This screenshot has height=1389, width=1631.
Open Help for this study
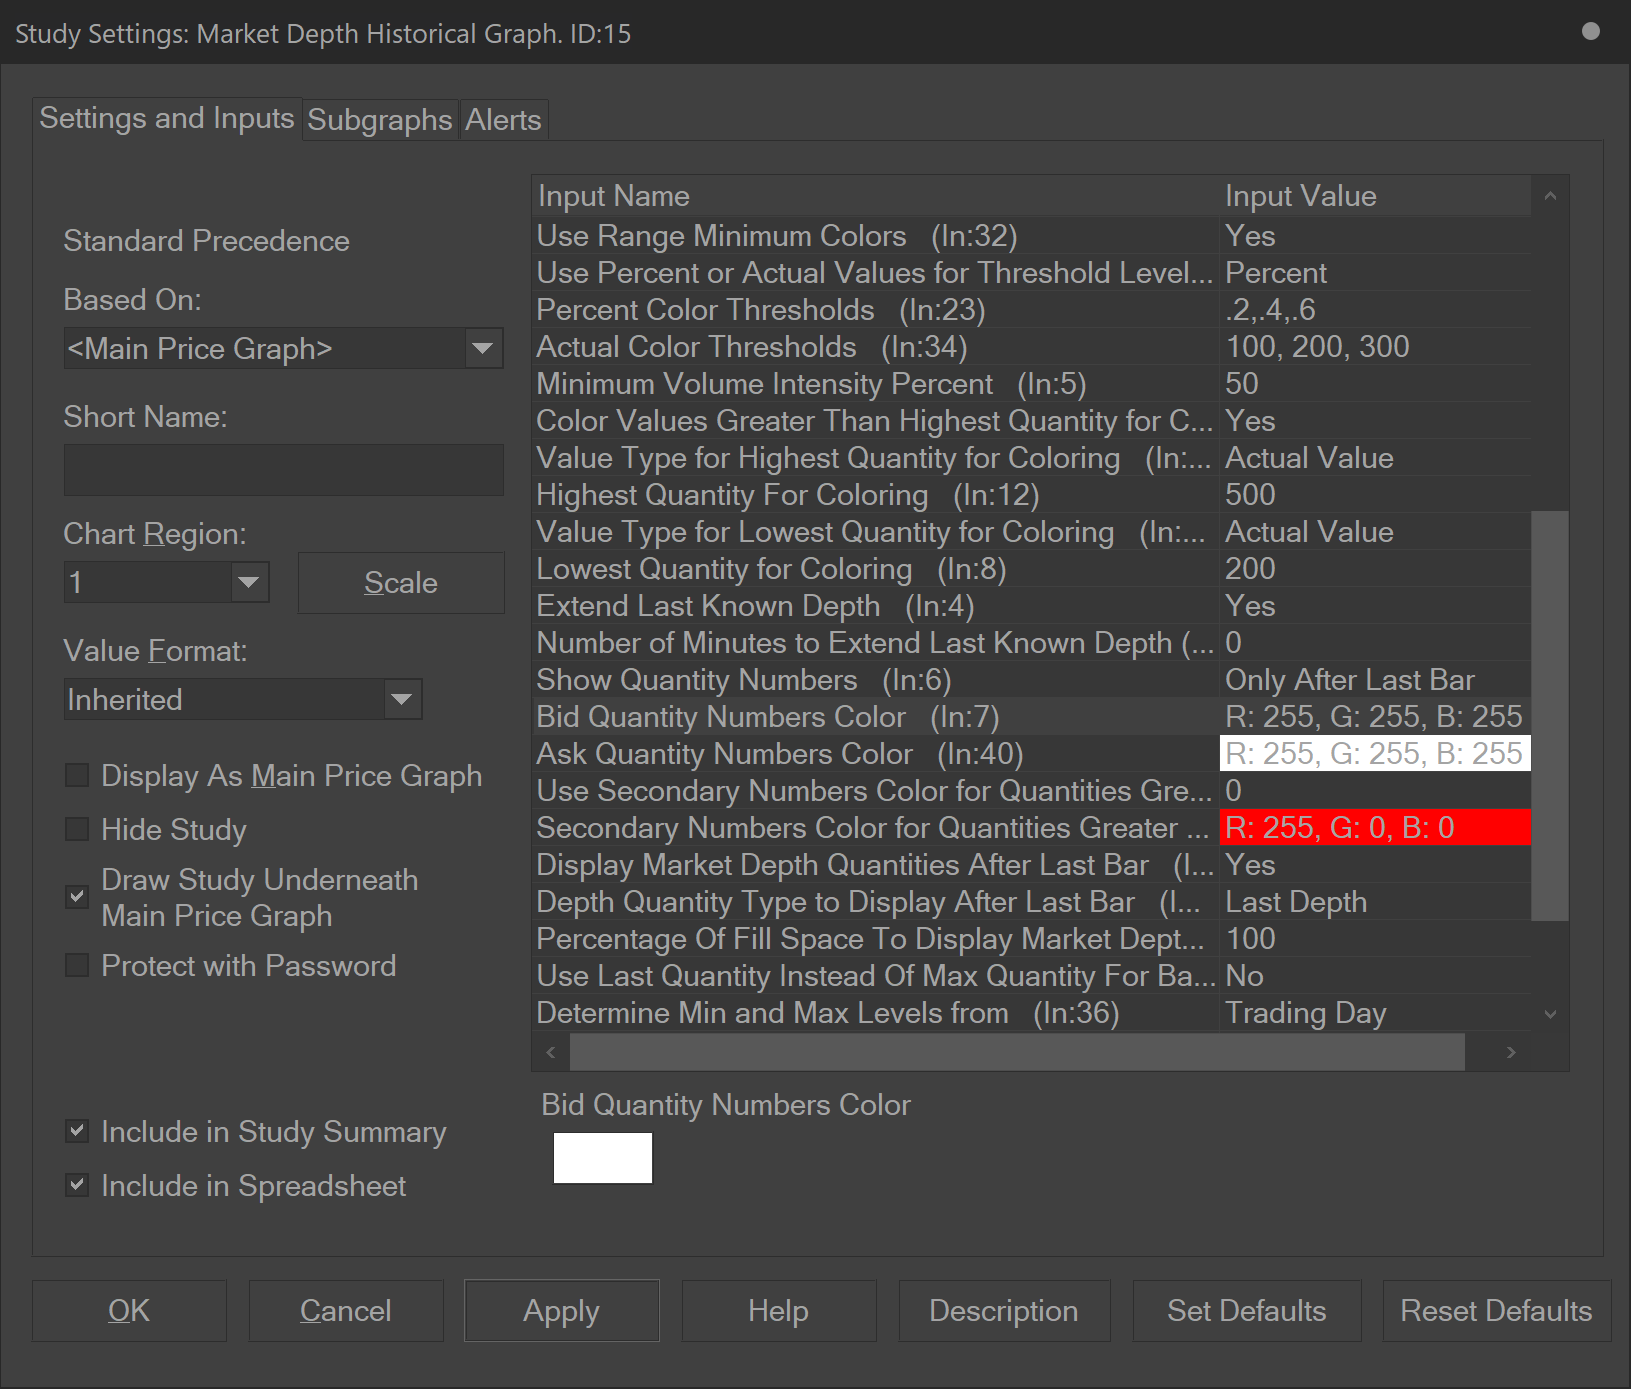point(779,1311)
